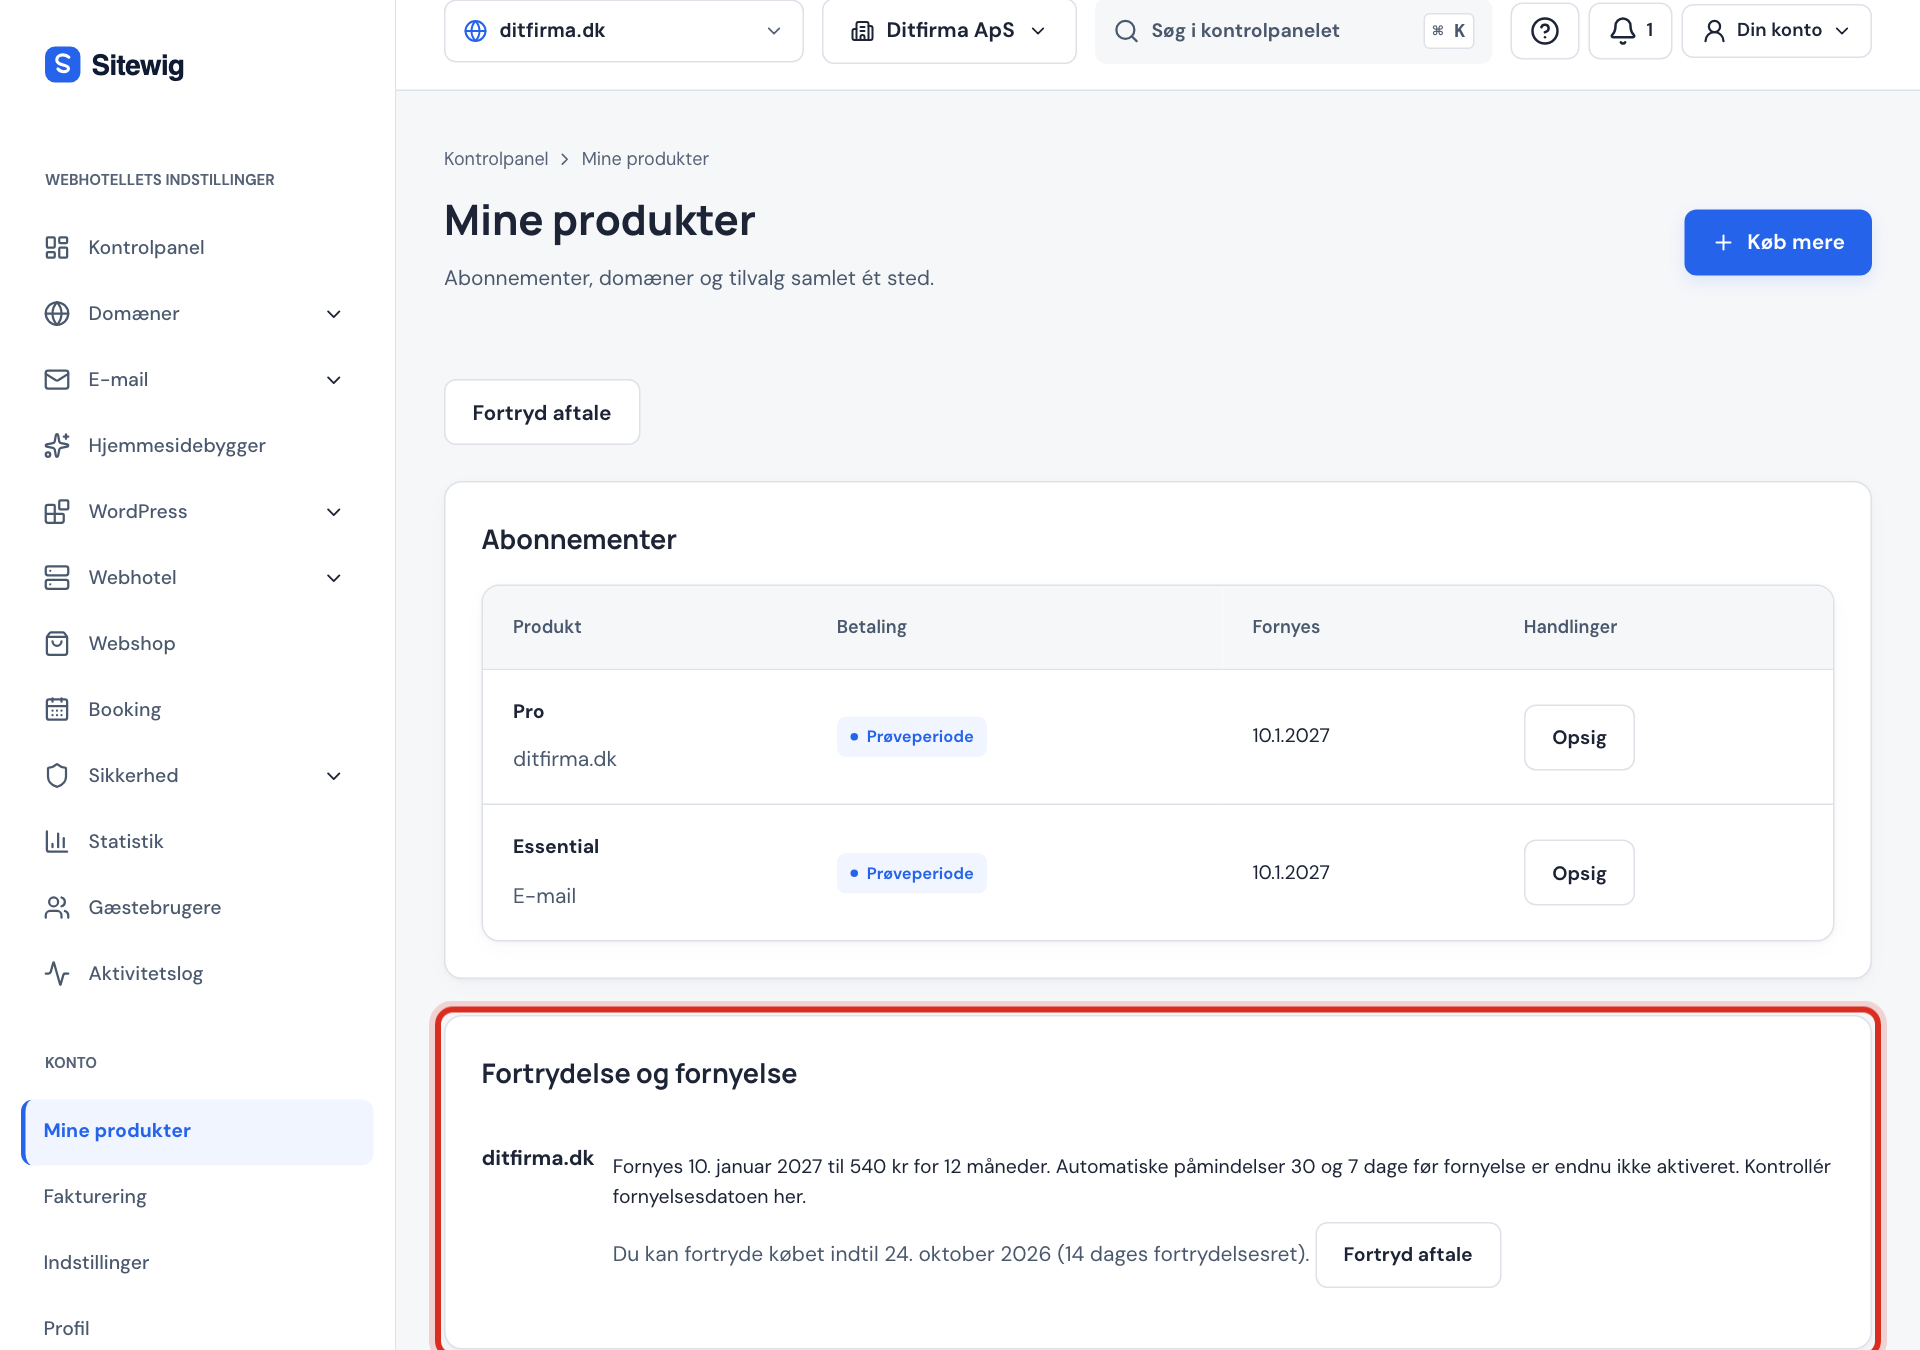Select Mine produkter in sidebar
The image size is (1920, 1350).
[197, 1131]
